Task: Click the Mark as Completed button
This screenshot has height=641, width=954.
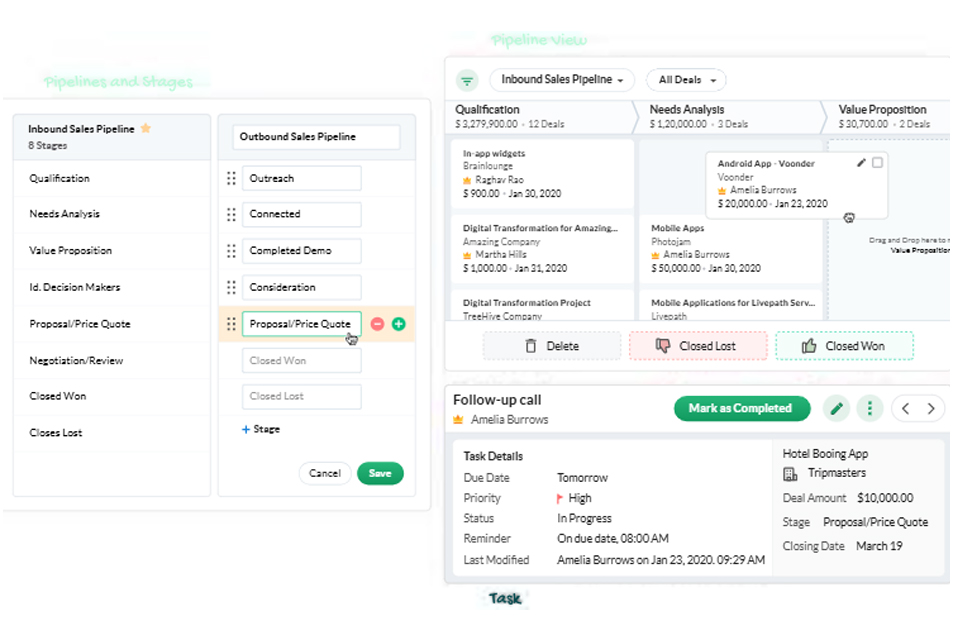Action: [x=742, y=409]
